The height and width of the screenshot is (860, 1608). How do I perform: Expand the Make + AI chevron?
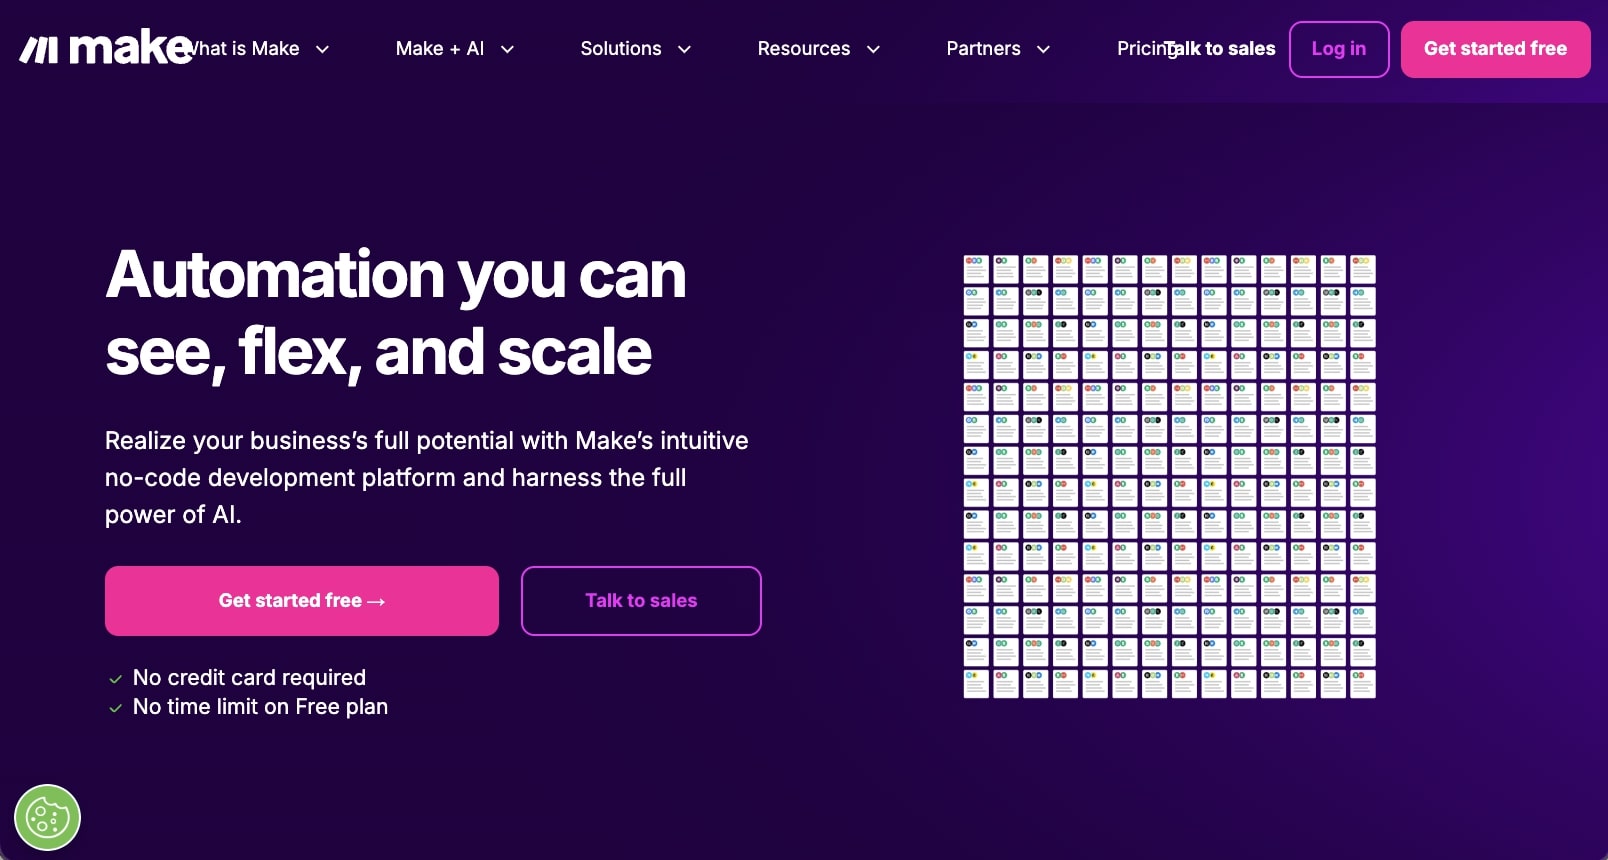(x=507, y=49)
